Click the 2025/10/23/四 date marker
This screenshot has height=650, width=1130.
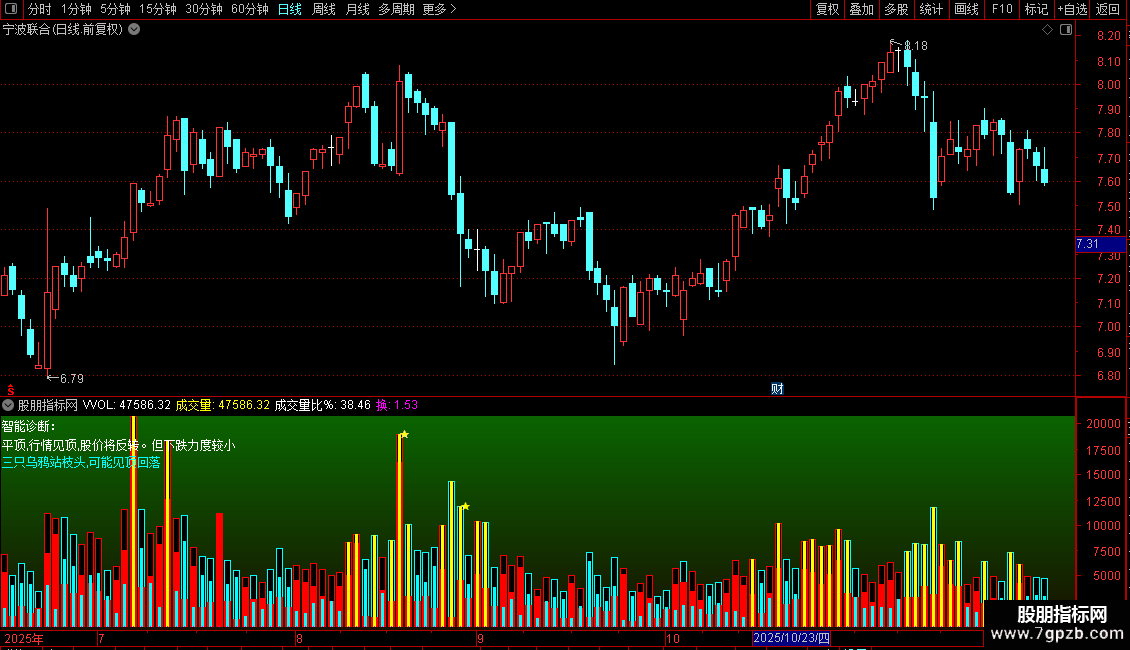point(791,638)
